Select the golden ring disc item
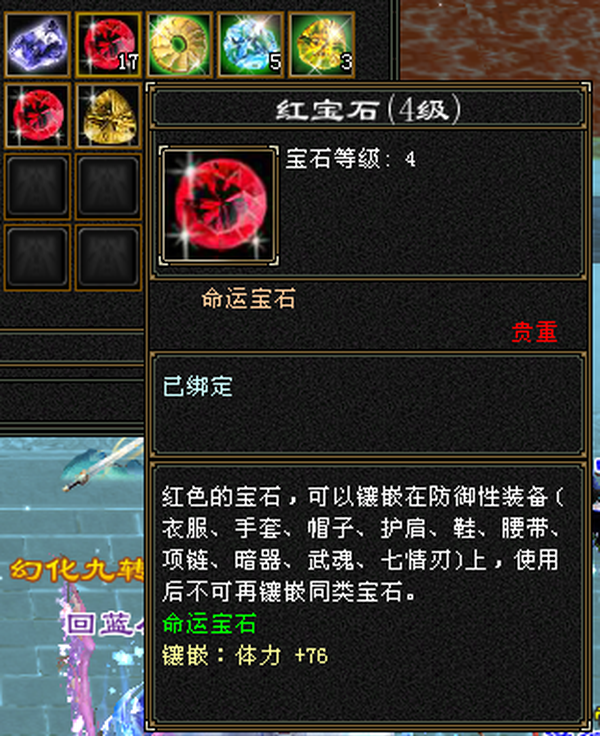The height and width of the screenshot is (736, 600). click(x=179, y=45)
